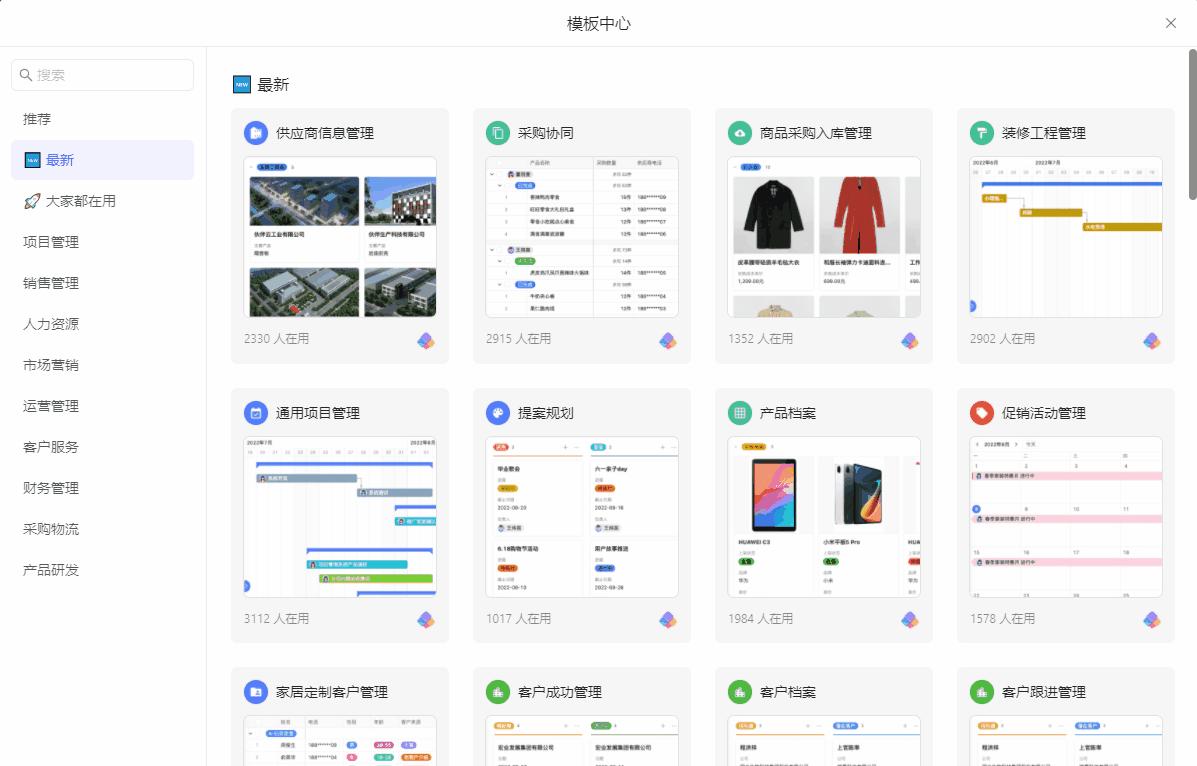Click the 供应商信息管理 template icon
Viewport: 1197px width, 766px height.
256,133
